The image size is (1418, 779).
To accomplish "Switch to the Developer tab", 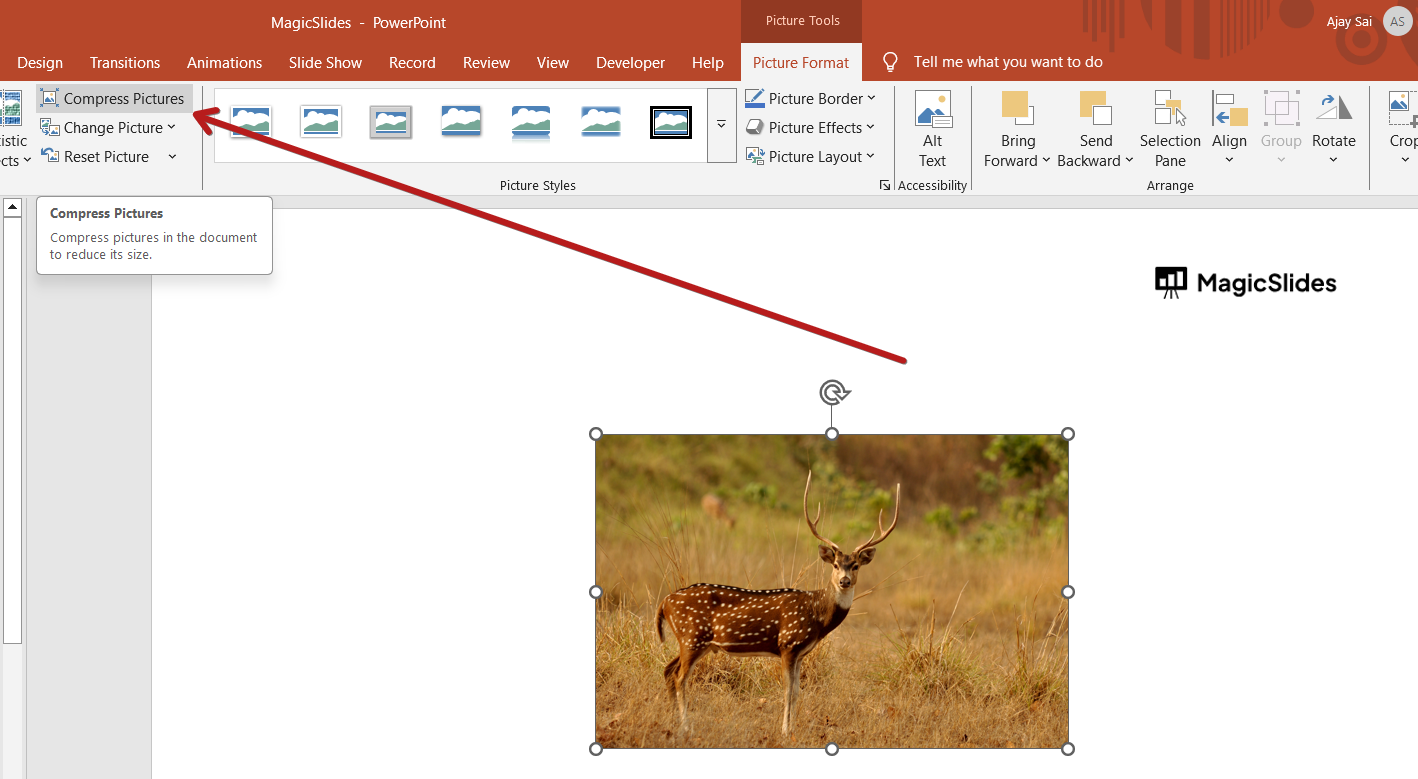I will 630,62.
